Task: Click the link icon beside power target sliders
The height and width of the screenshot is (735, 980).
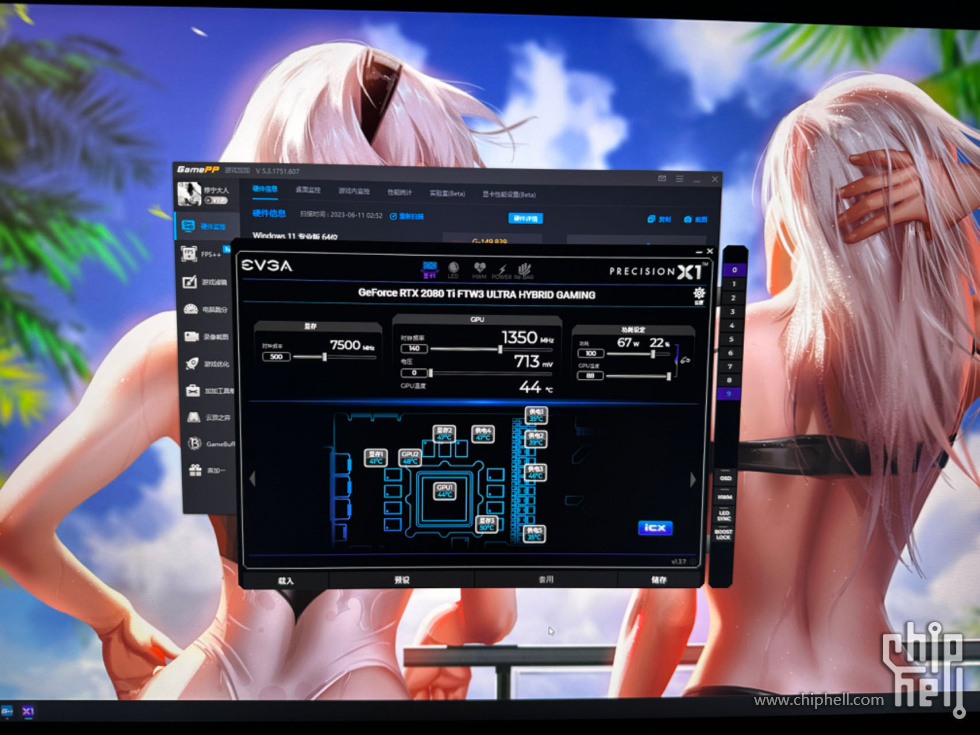Action: click(686, 360)
